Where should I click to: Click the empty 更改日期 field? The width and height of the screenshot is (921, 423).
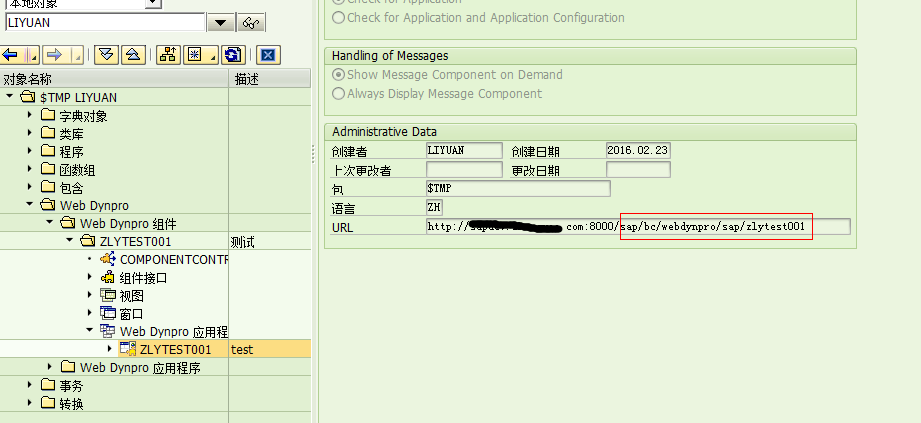point(638,170)
